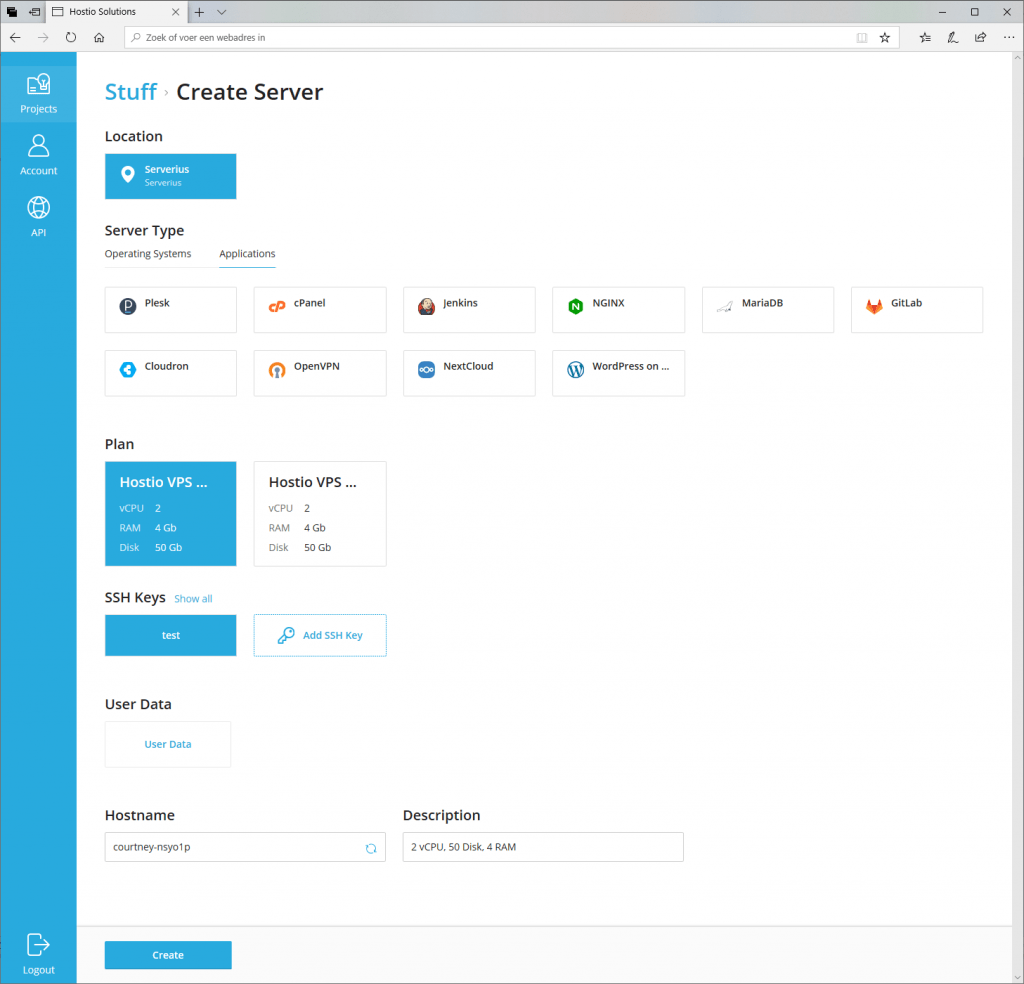Set tabs aside using the tab-aside icon
Image resolution: width=1024 pixels, height=984 pixels.
click(35, 12)
